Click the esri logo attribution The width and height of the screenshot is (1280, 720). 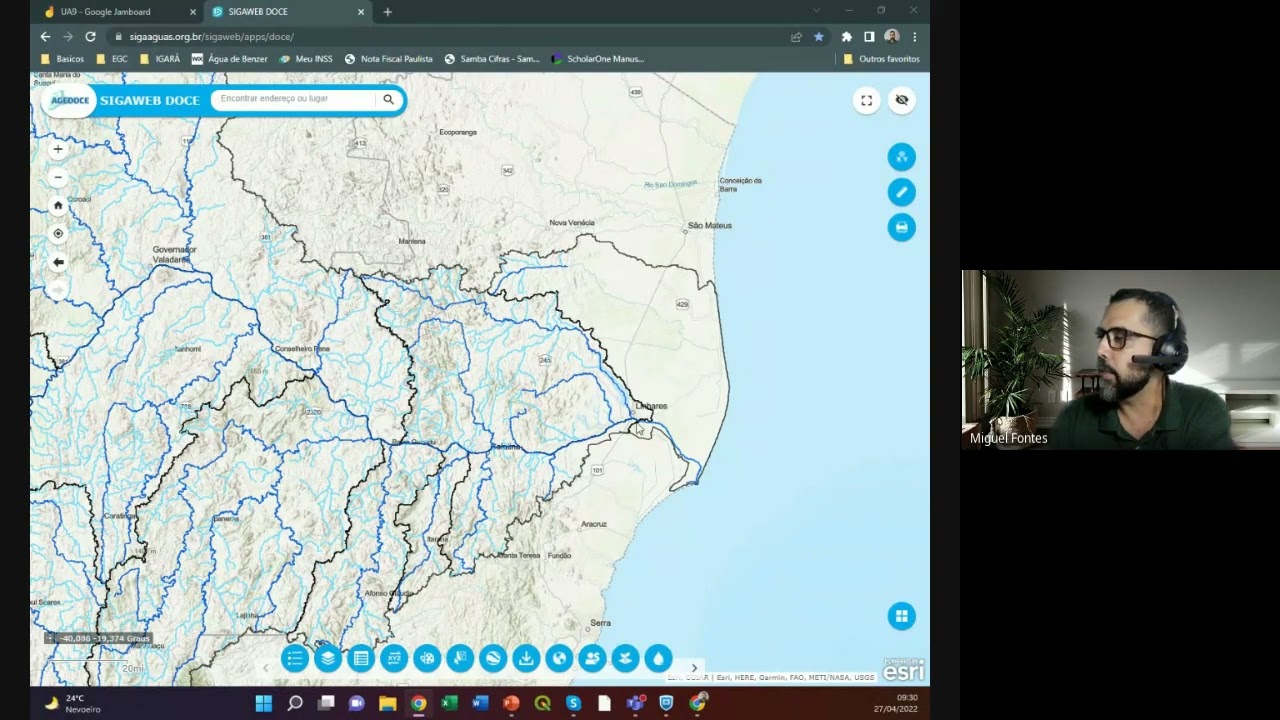[903, 670]
